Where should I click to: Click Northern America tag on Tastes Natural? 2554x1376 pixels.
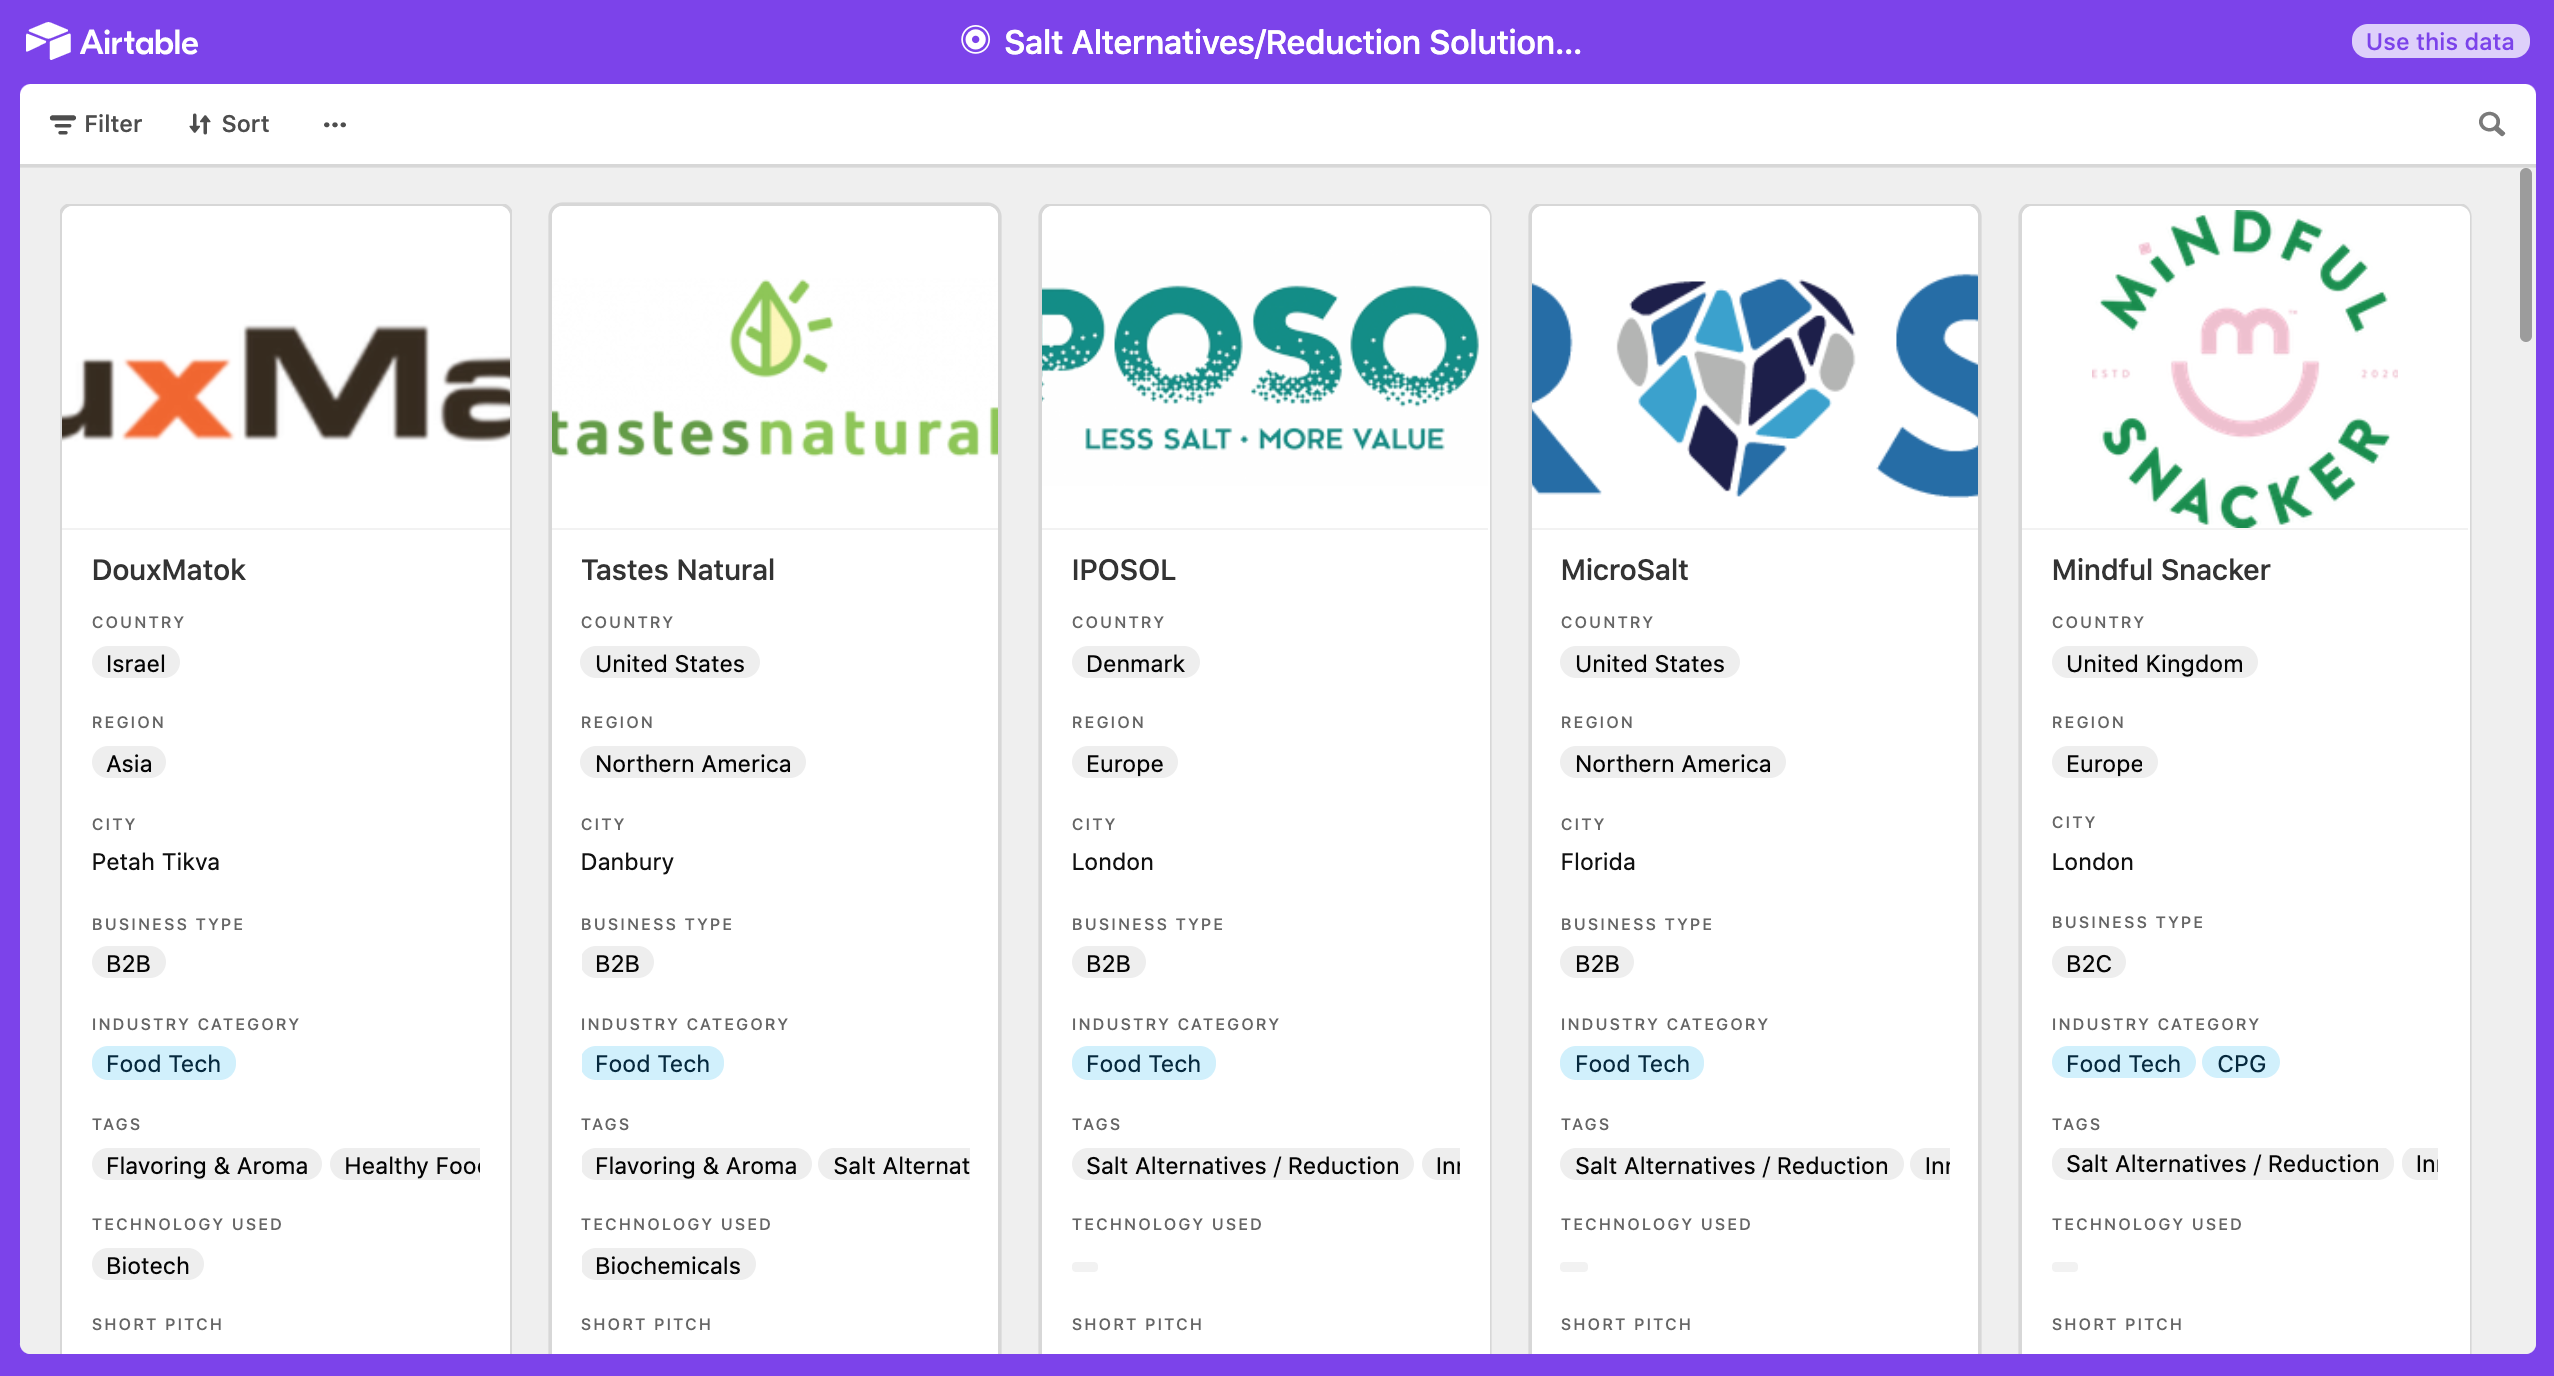pos(693,763)
